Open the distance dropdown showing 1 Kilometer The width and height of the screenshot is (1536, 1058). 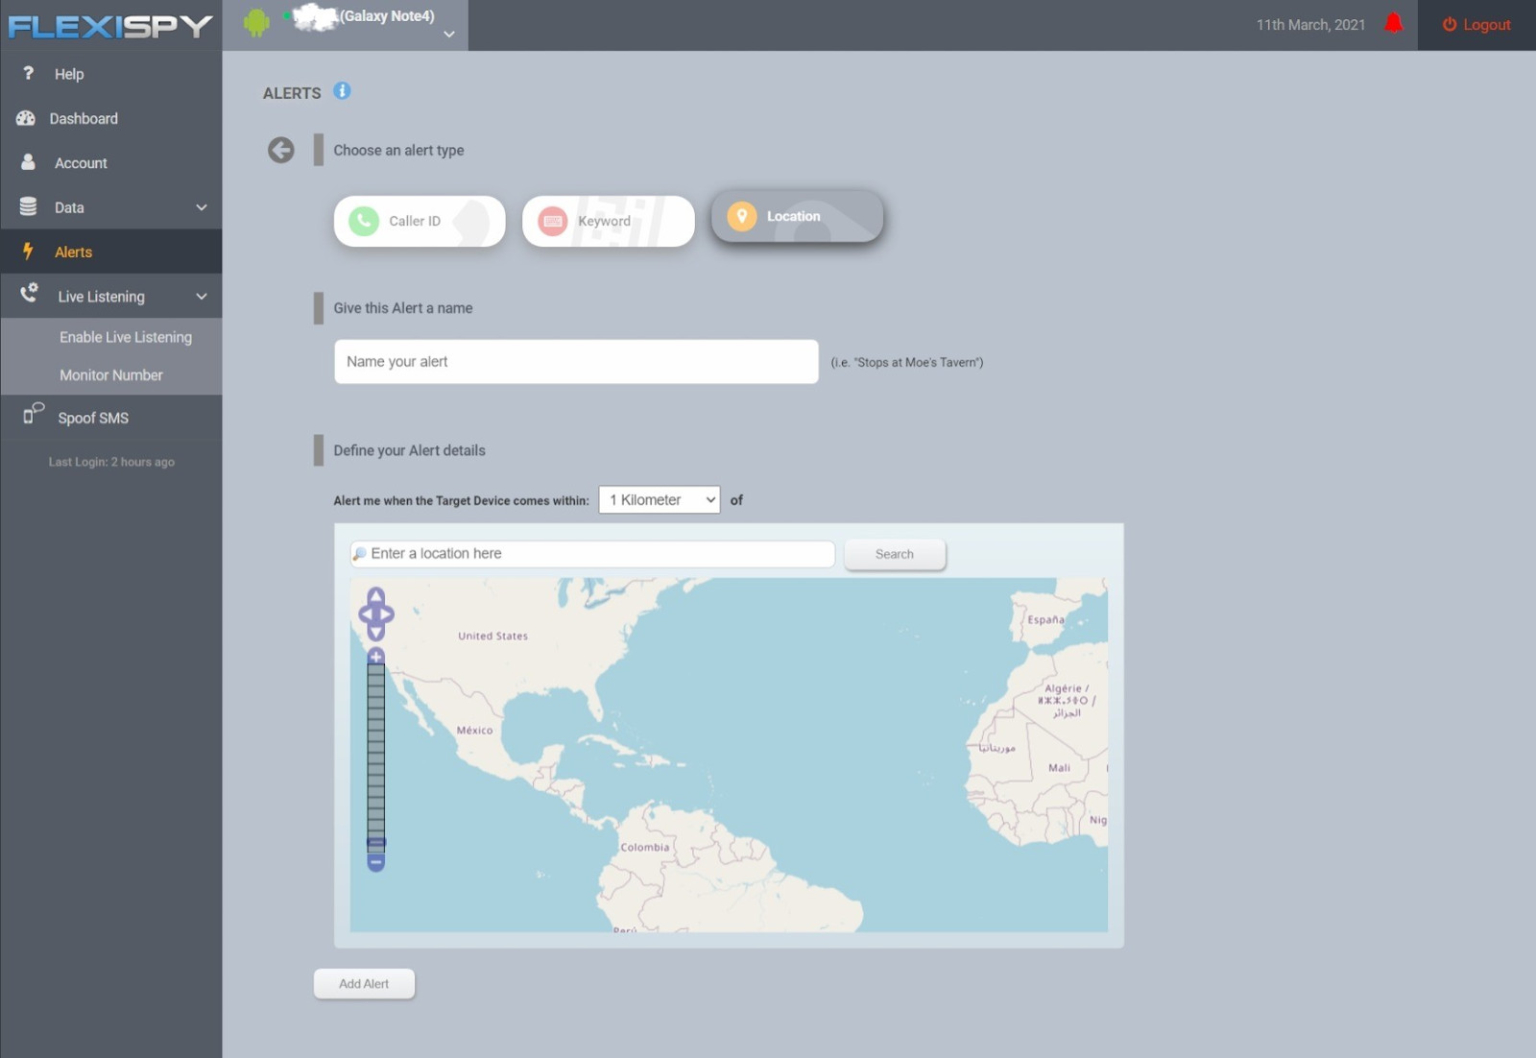coord(658,499)
